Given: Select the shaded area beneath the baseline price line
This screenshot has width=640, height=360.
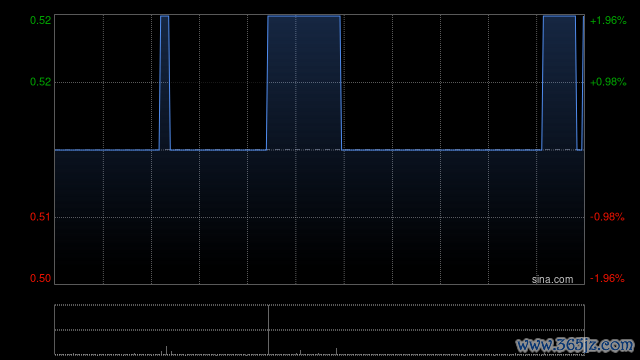Looking at the screenshot, I should [320, 216].
